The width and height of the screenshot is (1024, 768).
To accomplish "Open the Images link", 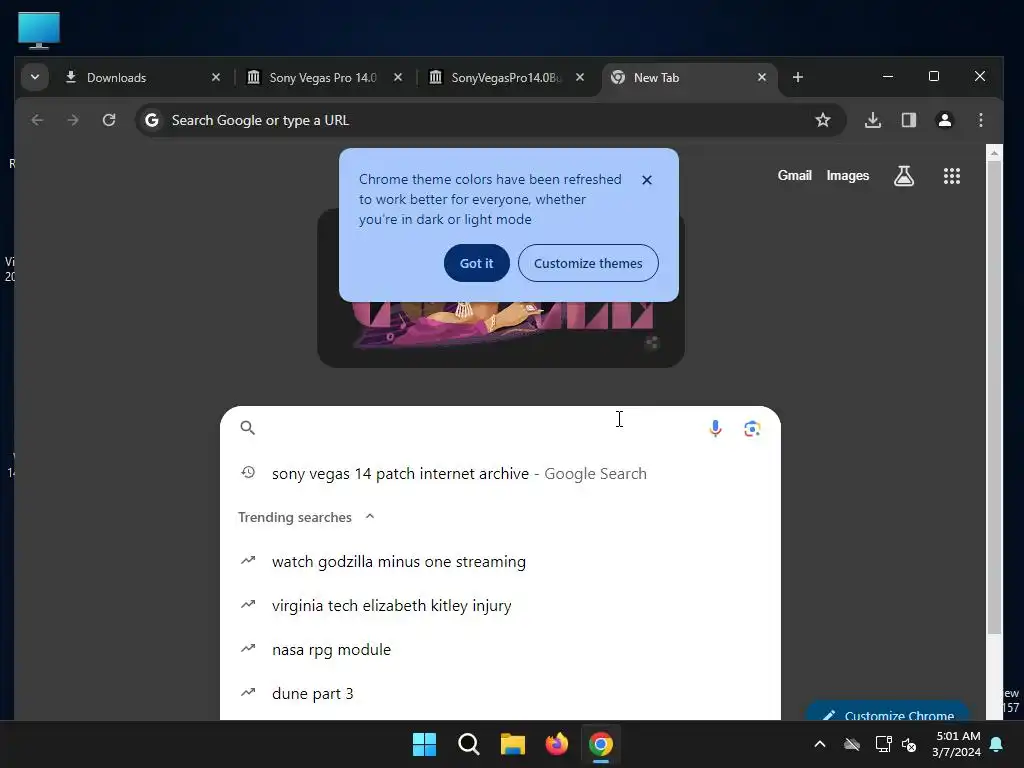I will coord(848,176).
